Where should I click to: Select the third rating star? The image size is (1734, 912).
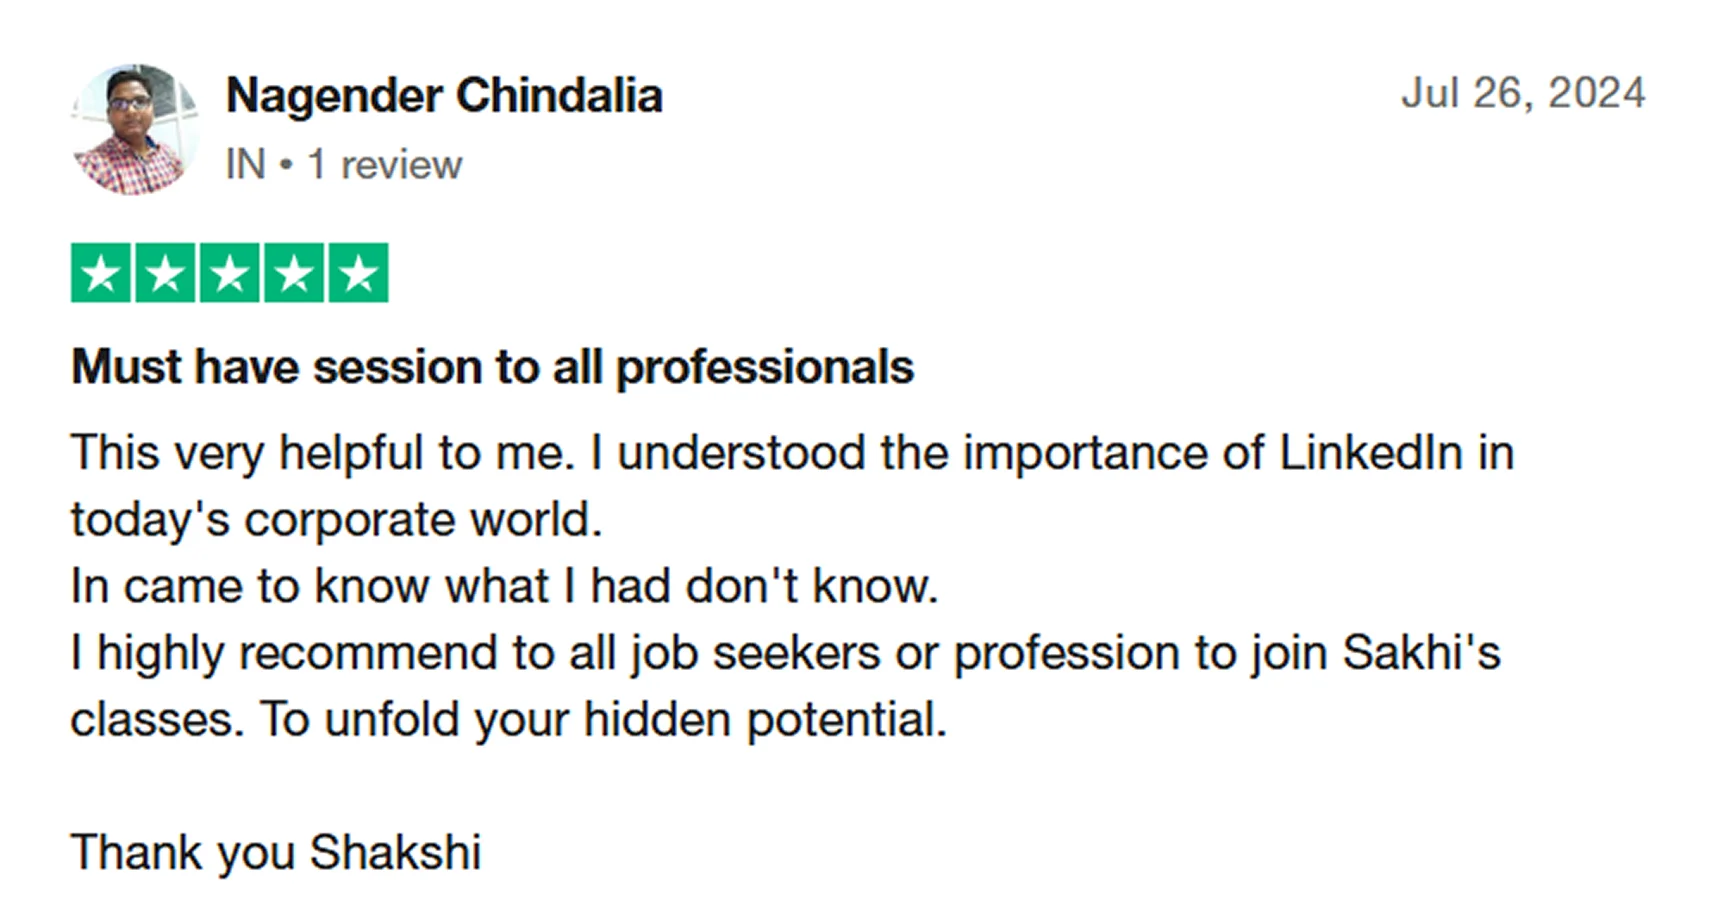230,273
